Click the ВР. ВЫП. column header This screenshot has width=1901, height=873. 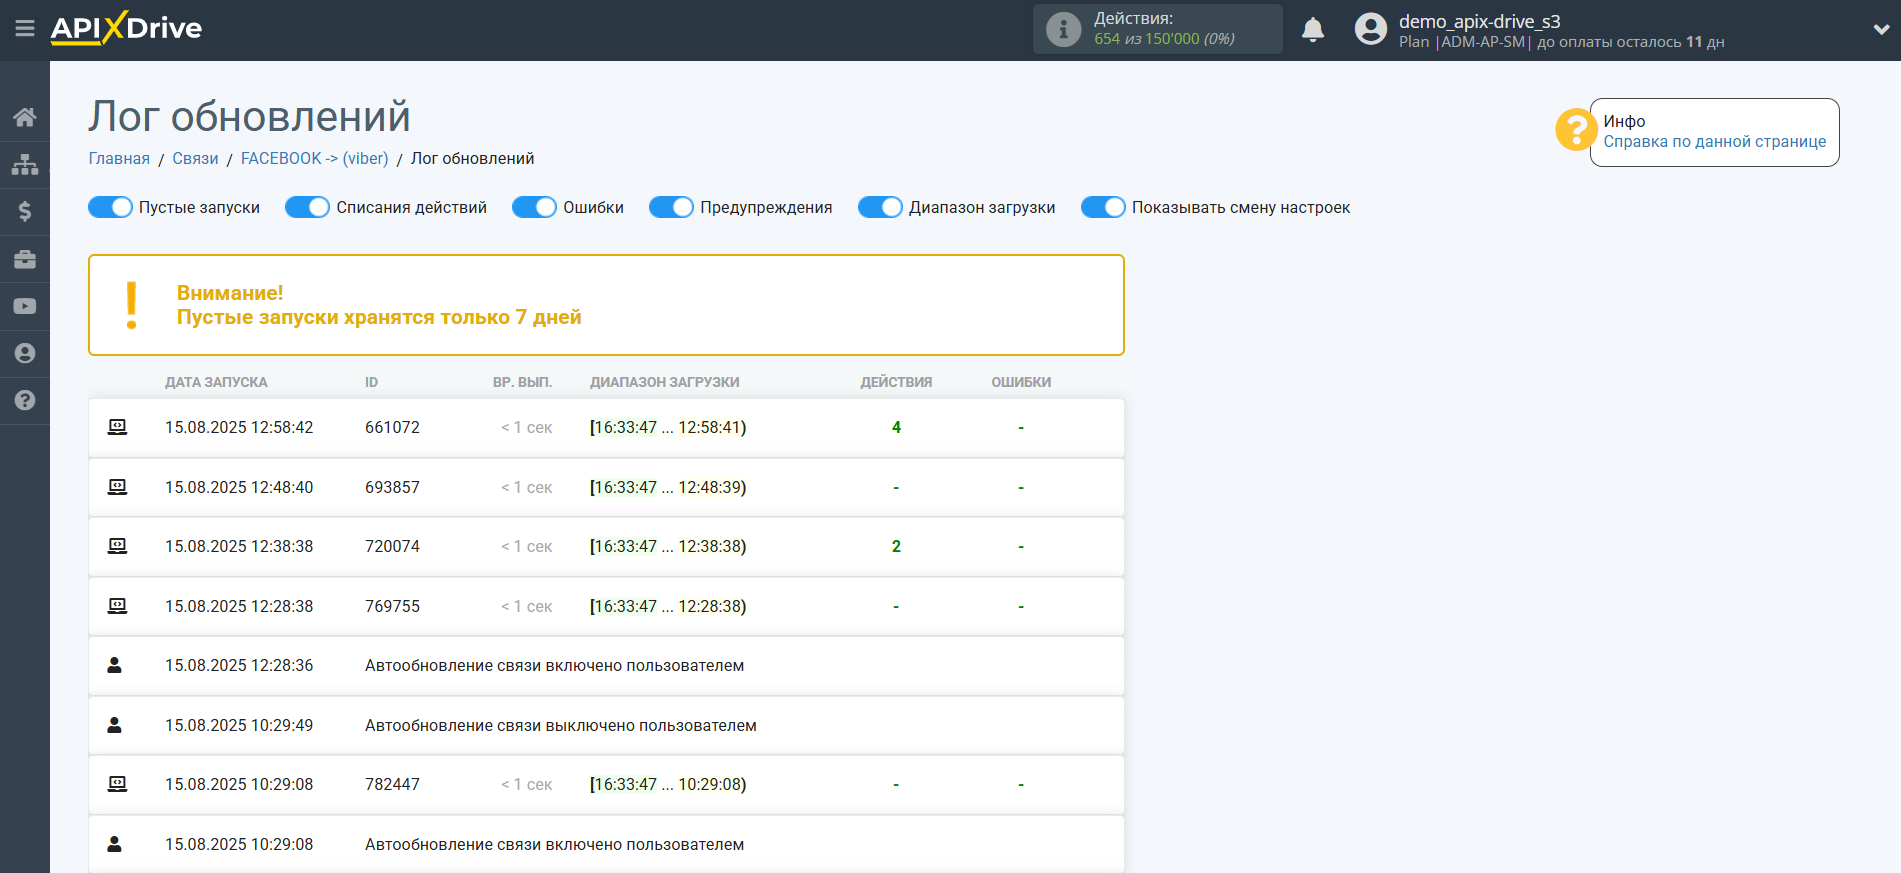522,382
